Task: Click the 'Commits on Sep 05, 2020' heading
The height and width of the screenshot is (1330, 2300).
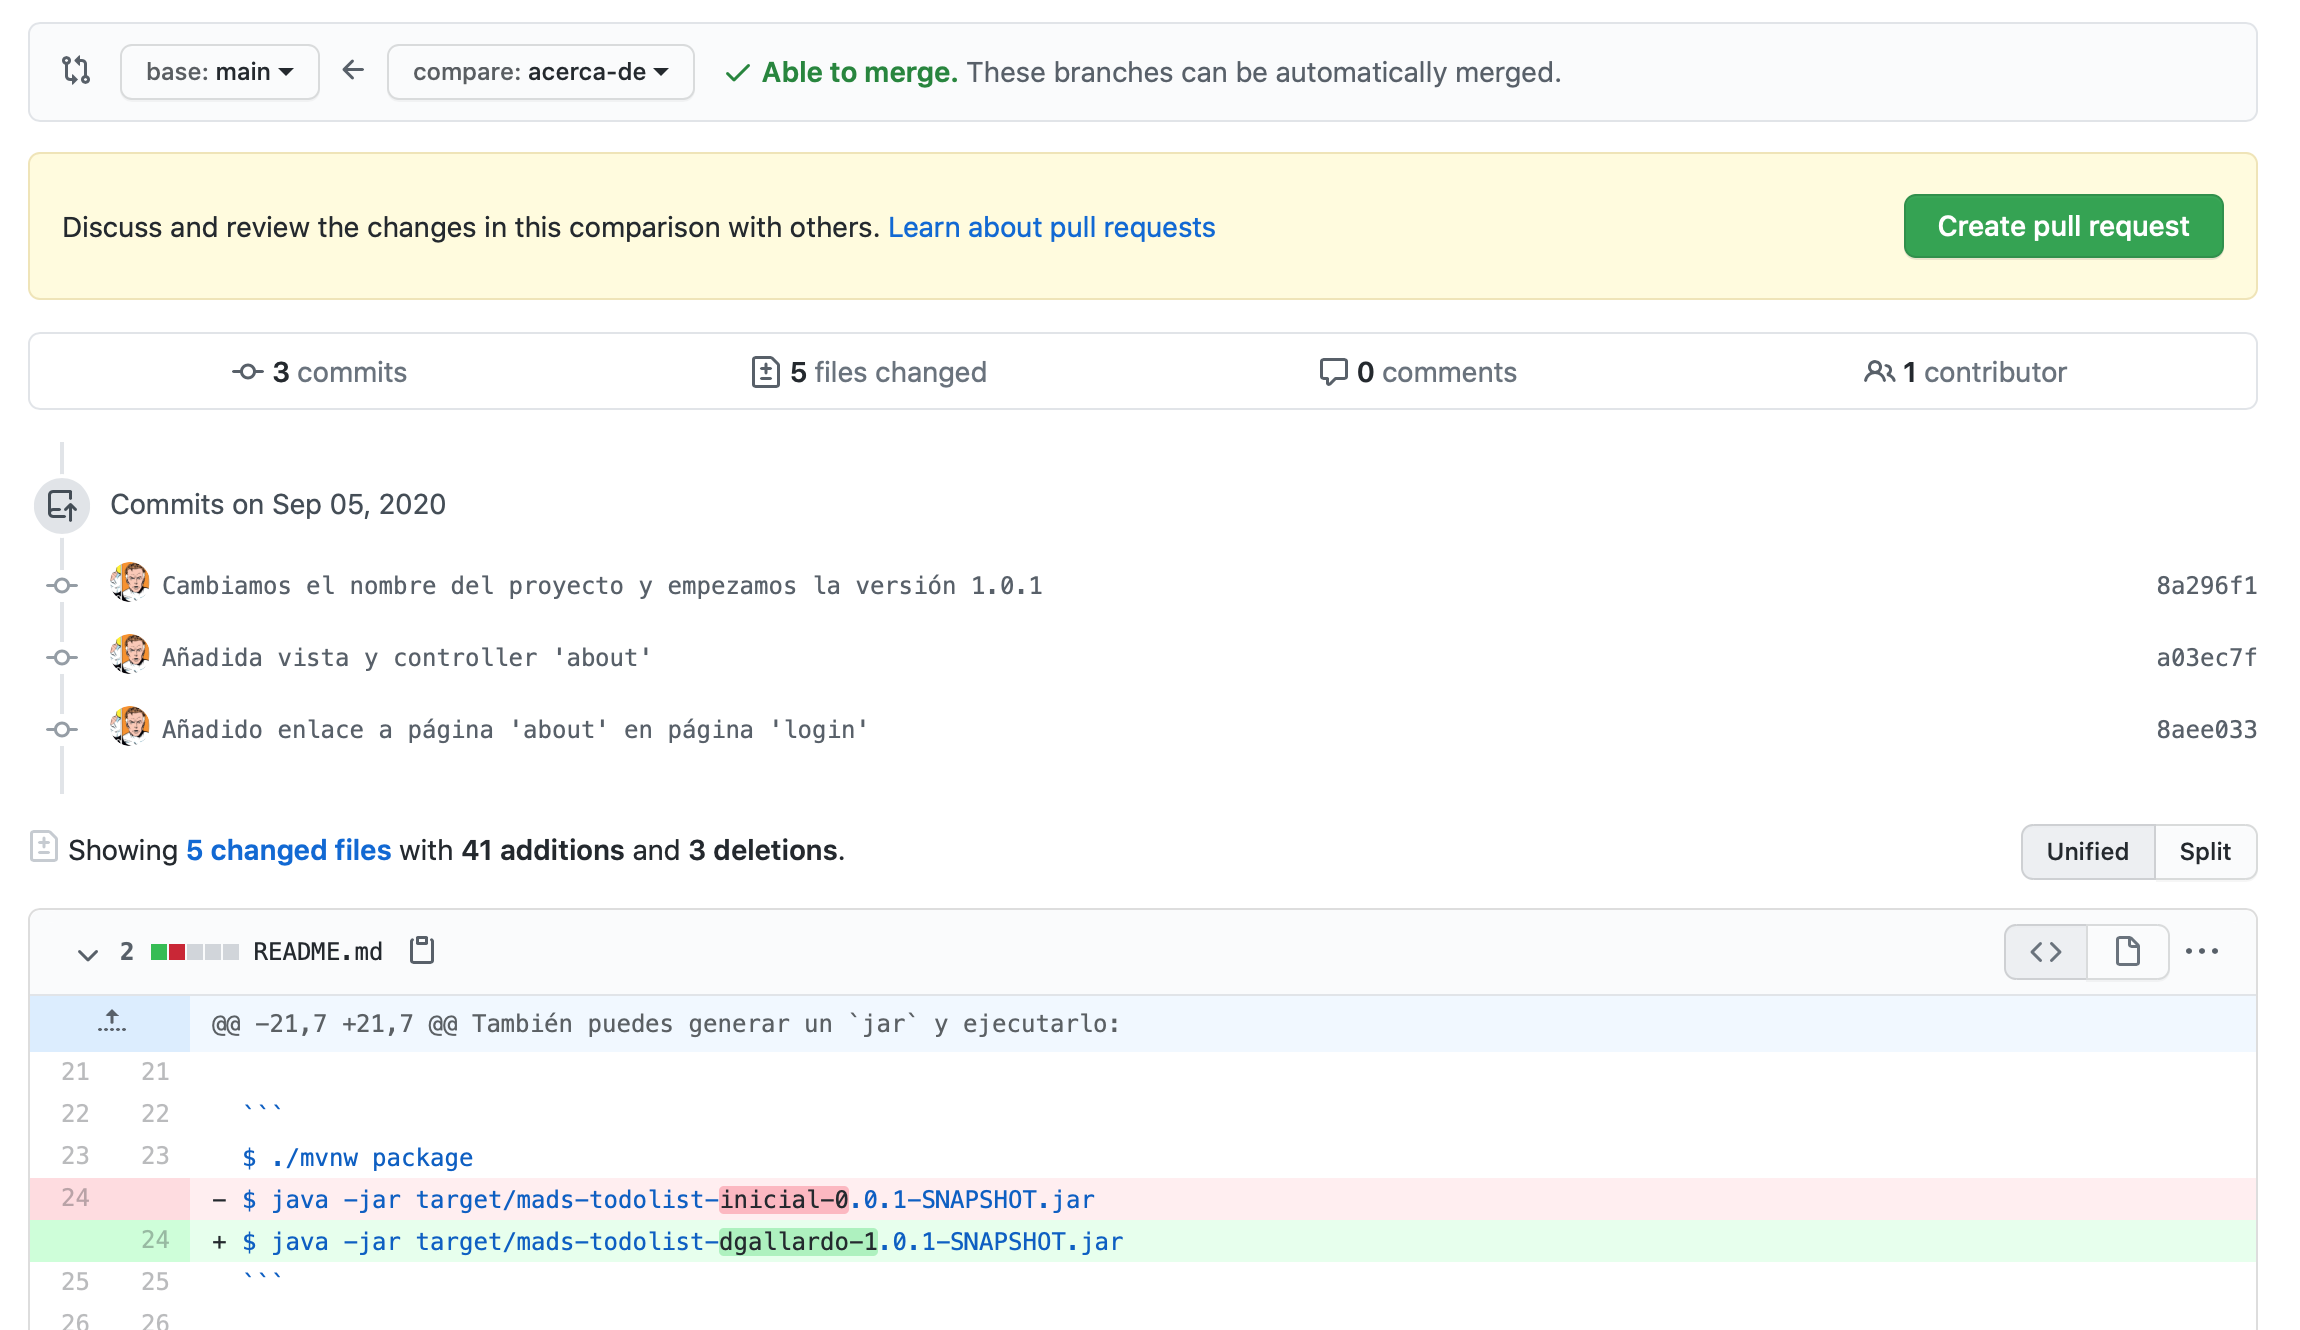Action: click(278, 504)
